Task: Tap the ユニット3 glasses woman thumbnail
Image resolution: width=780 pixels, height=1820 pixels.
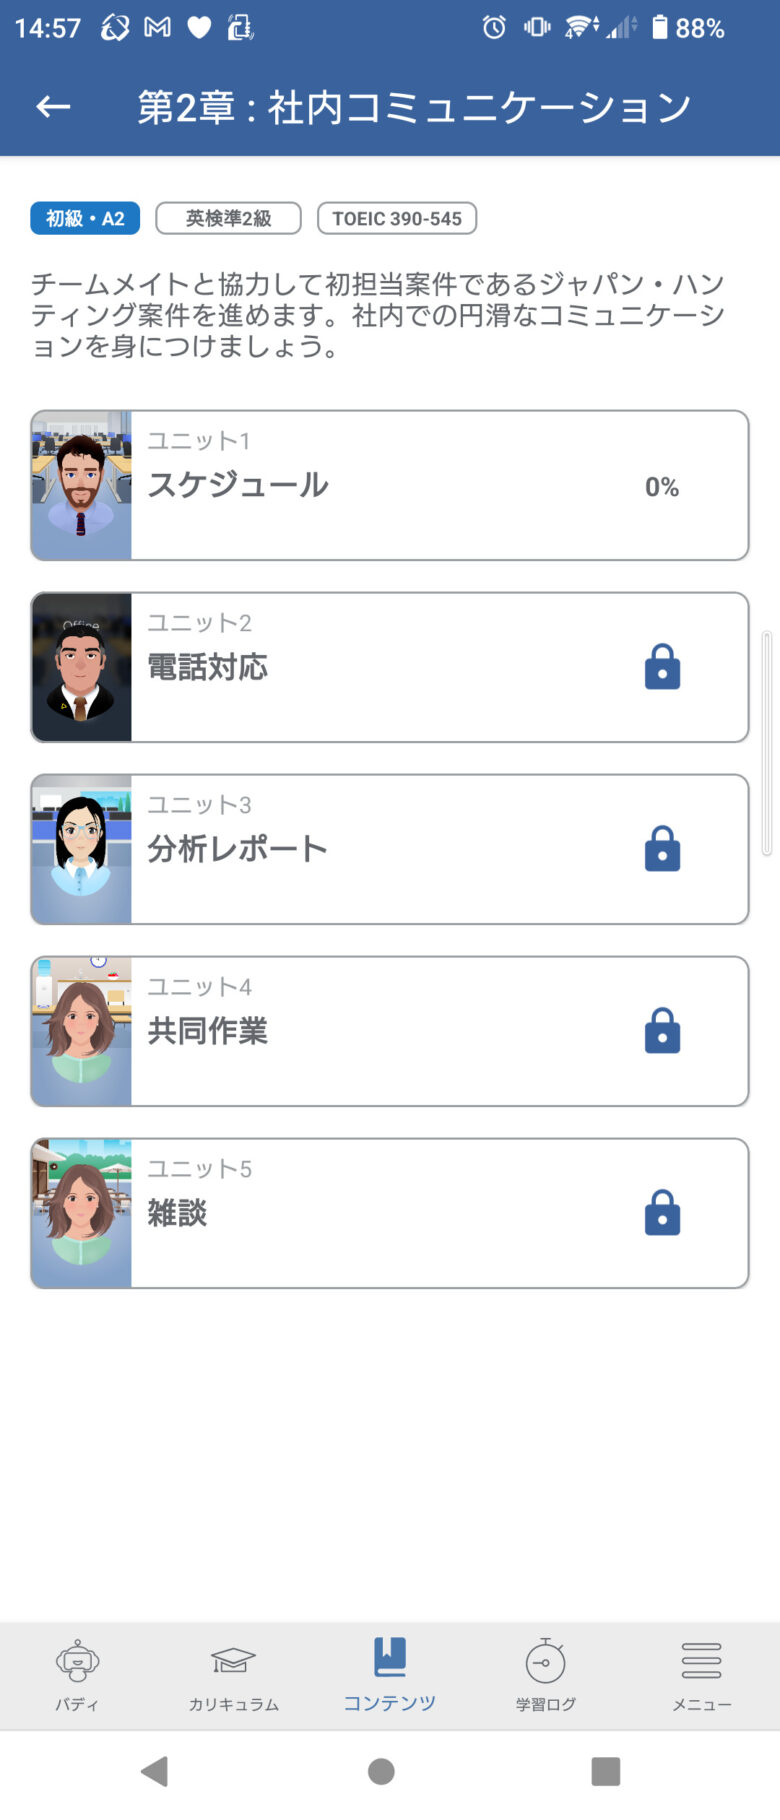Action: point(82,849)
